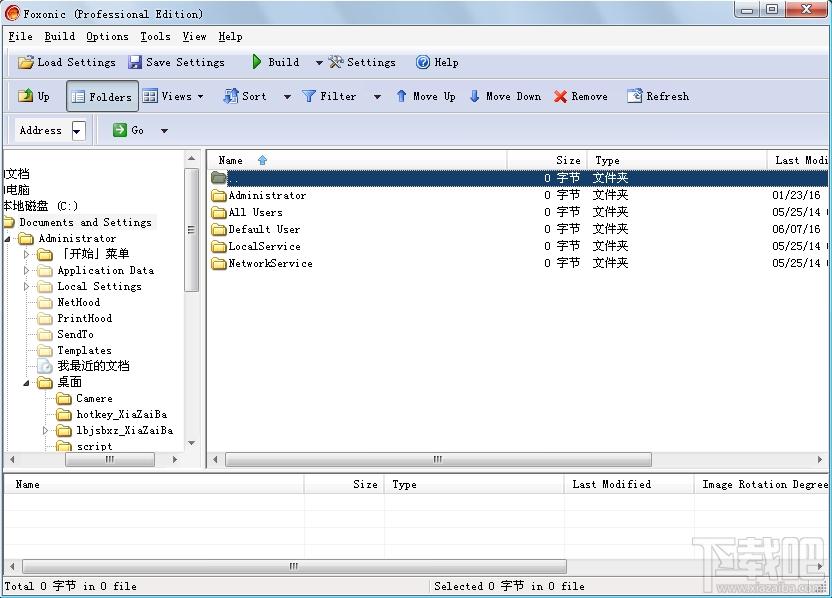The height and width of the screenshot is (598, 832).
Task: Select NetHood folder in tree
Action: 79,302
